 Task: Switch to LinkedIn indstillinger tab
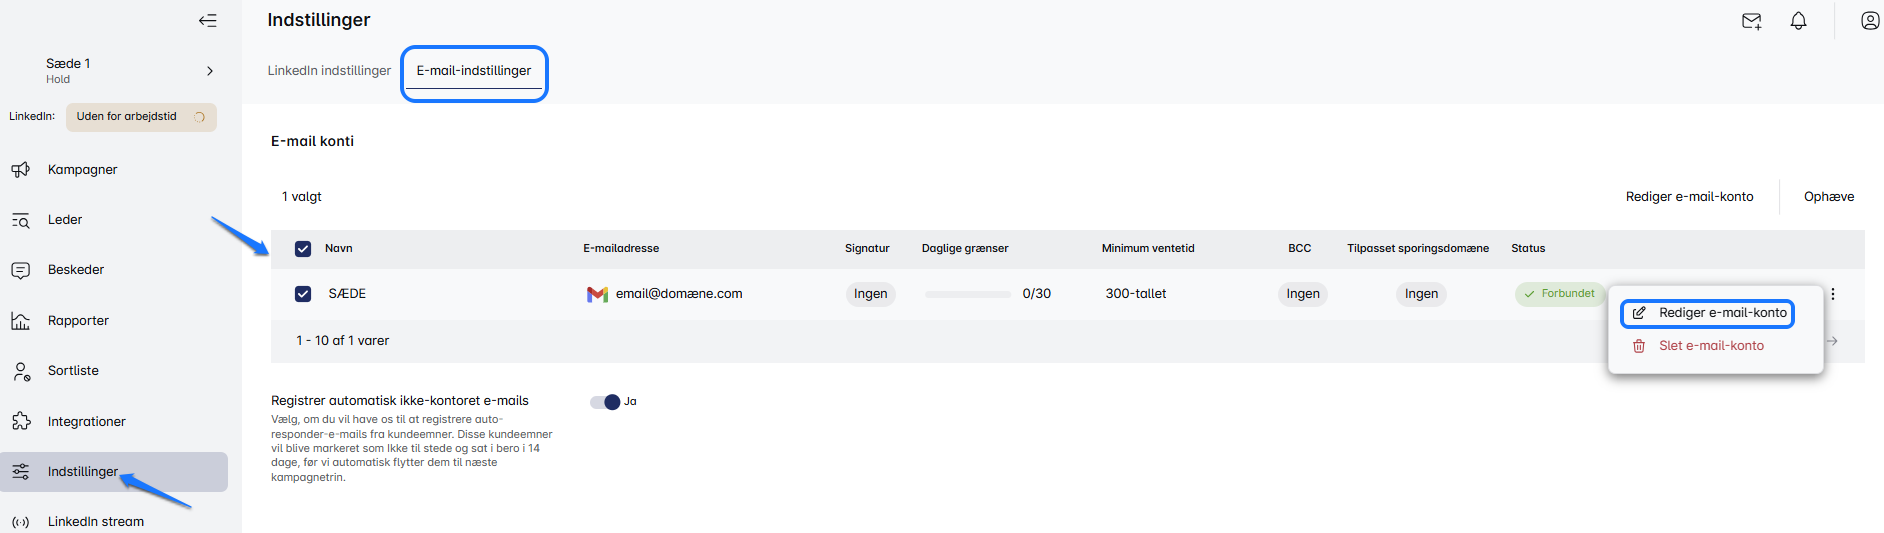coord(329,71)
